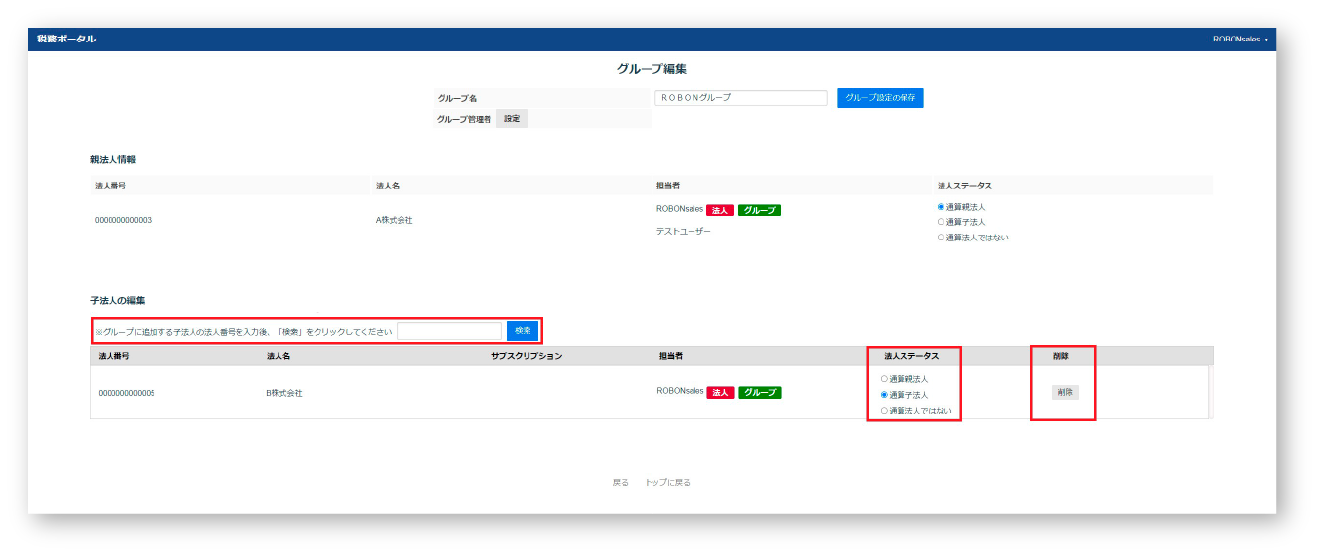Select 通算子法人 radio for B株式会社
The width and height of the screenshot is (1319, 556).
tap(884, 395)
